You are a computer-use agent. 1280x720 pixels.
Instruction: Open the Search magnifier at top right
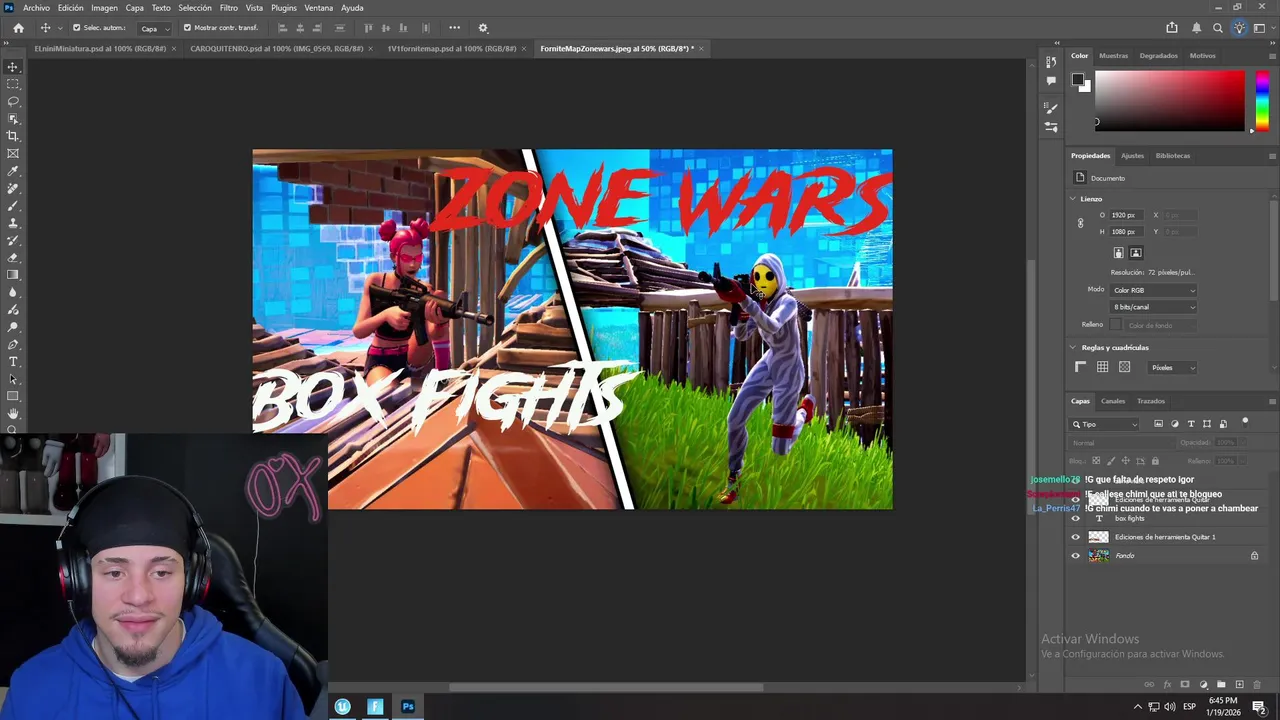coord(1218,28)
